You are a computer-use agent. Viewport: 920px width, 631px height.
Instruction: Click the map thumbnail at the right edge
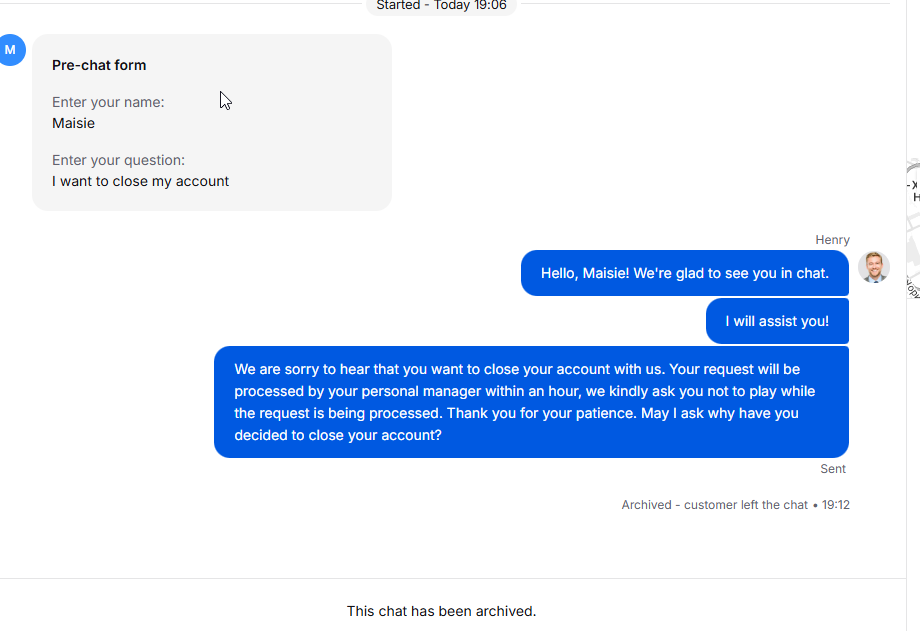(913, 230)
